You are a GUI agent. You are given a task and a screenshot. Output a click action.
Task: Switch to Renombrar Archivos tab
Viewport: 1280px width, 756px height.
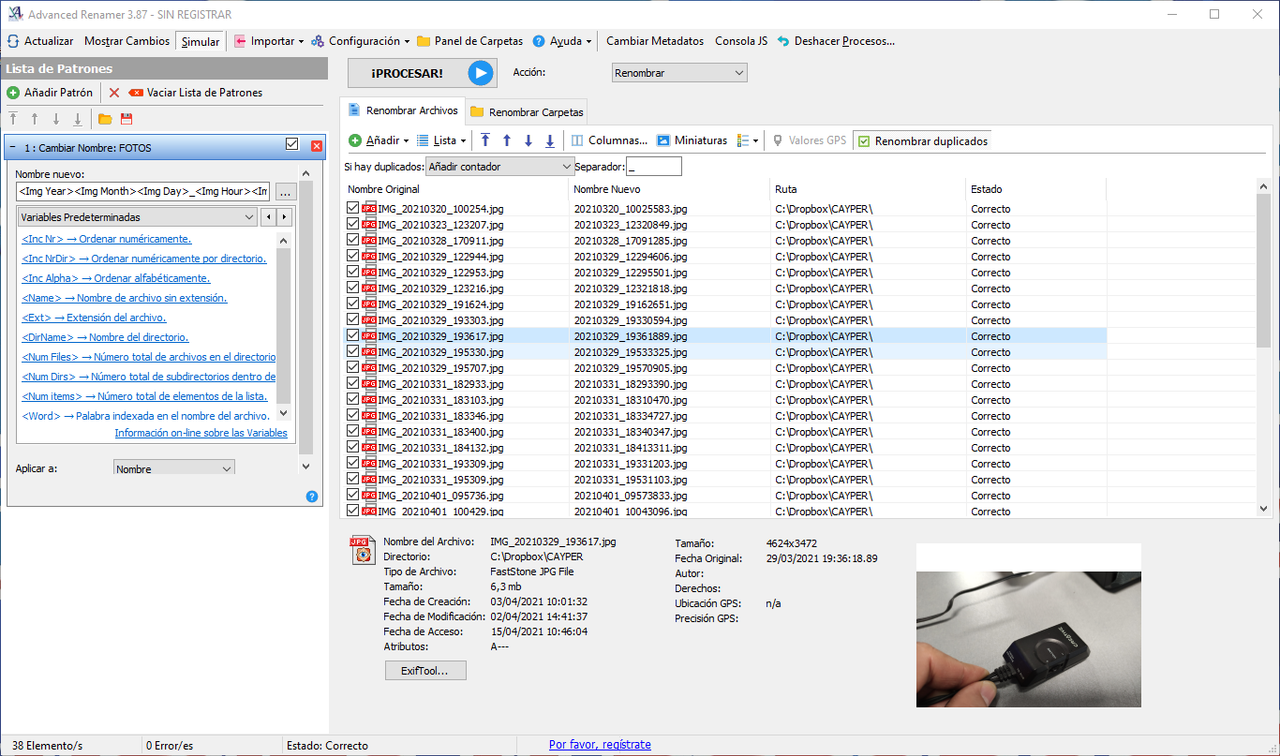401,111
